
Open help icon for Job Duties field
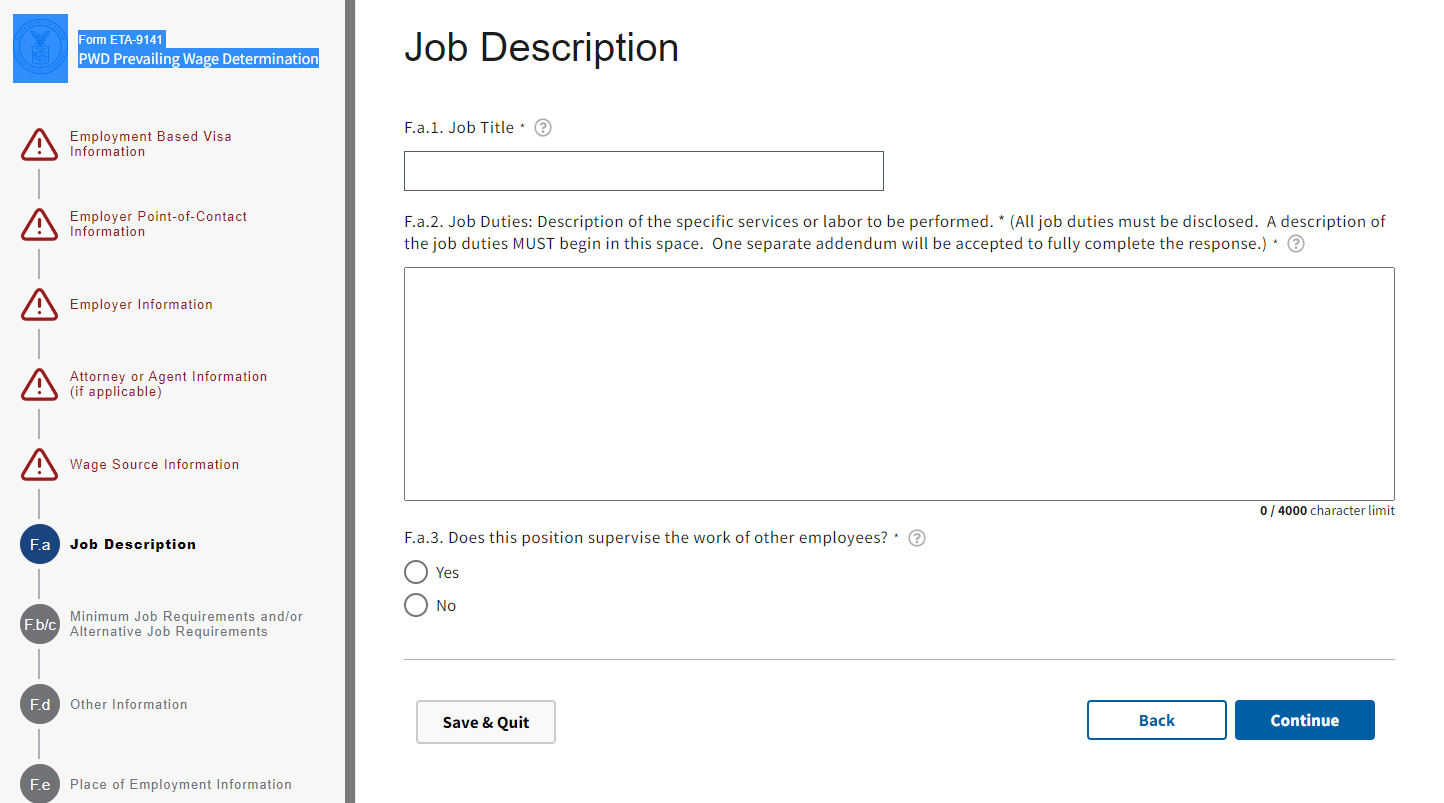coord(1296,244)
